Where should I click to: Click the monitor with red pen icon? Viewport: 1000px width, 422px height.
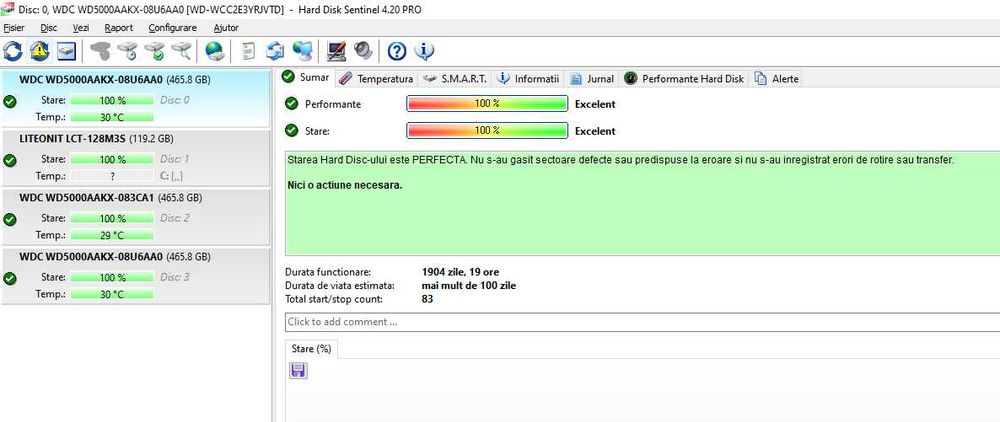[336, 51]
